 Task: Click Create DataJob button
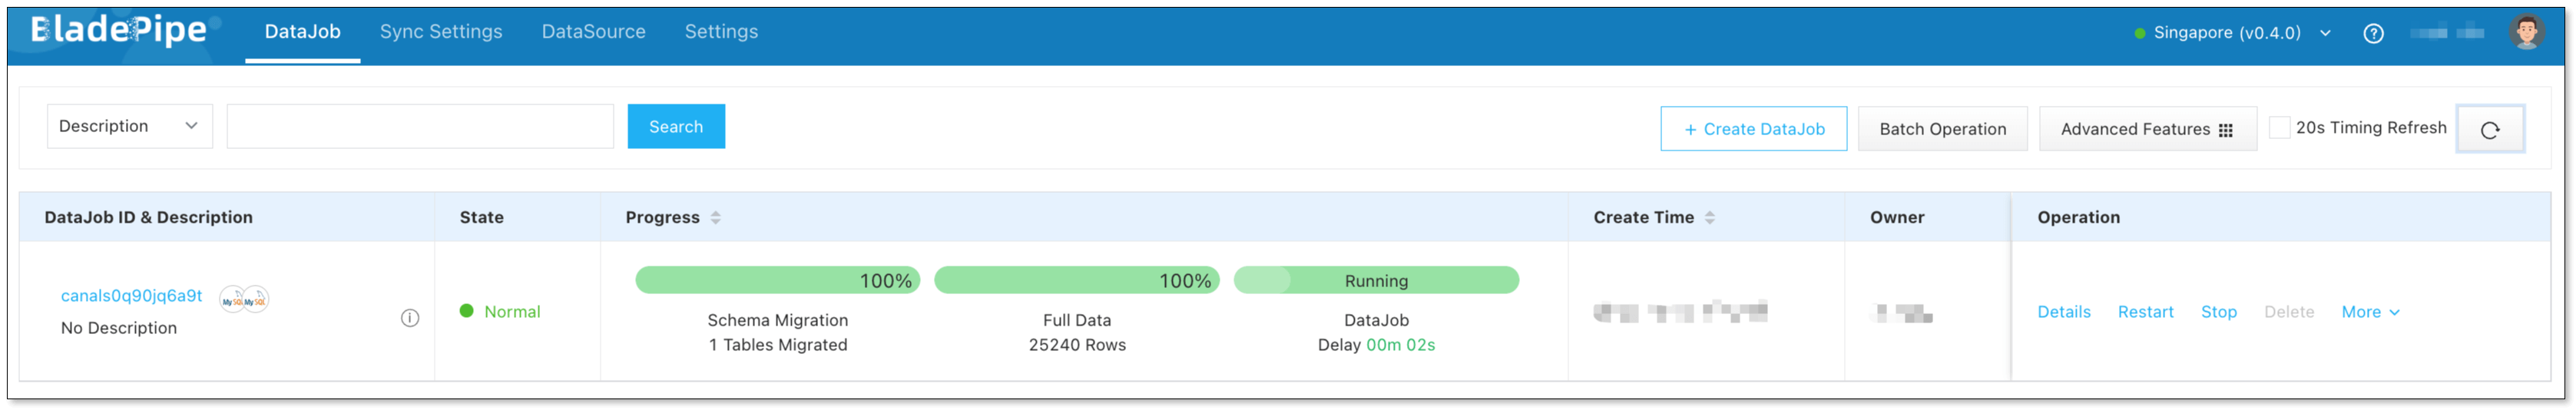(x=1753, y=129)
